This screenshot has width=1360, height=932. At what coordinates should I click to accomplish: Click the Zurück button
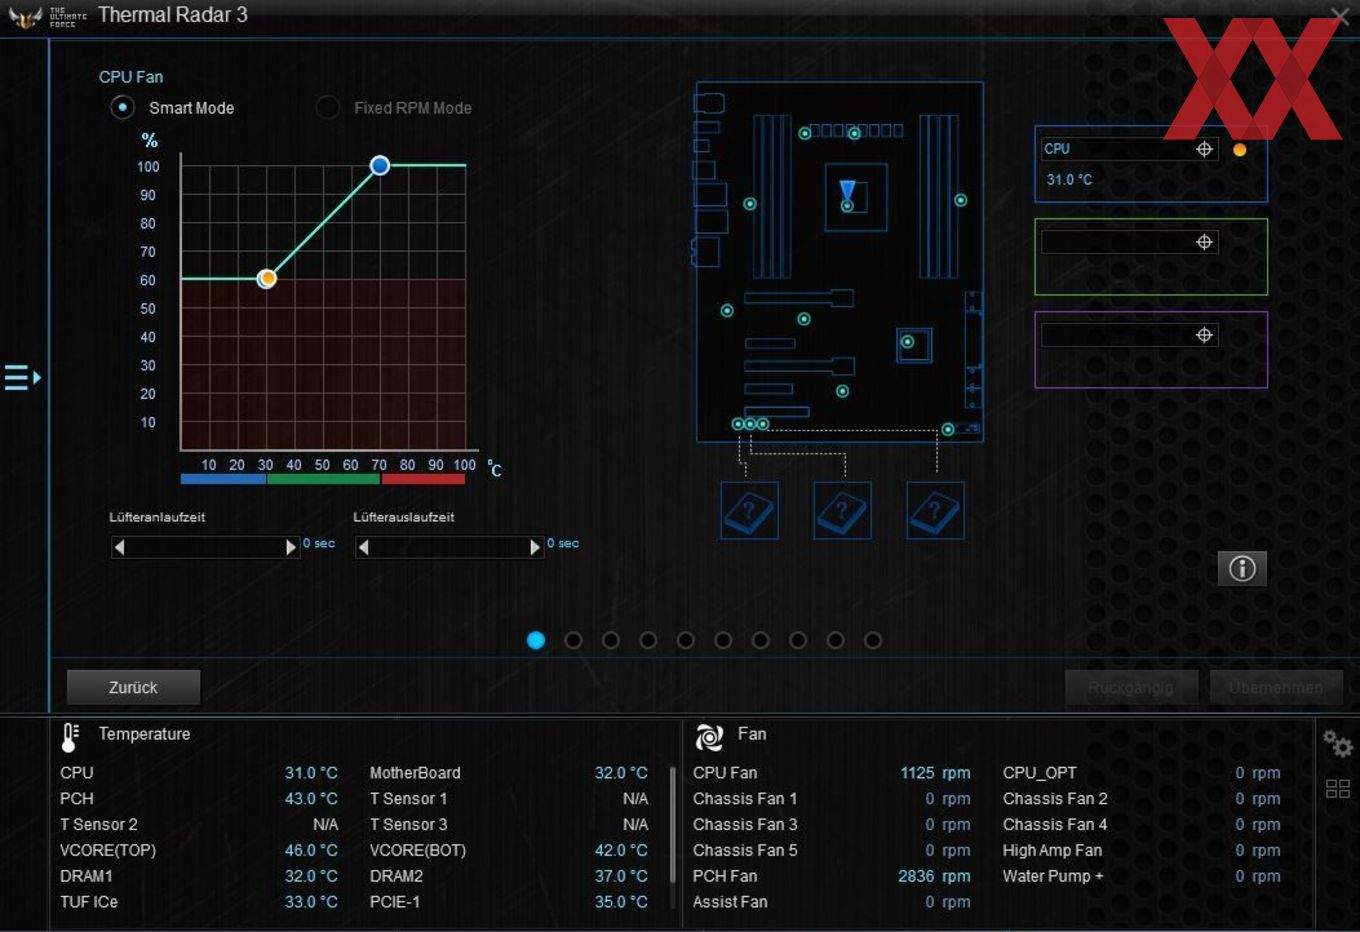tap(133, 687)
